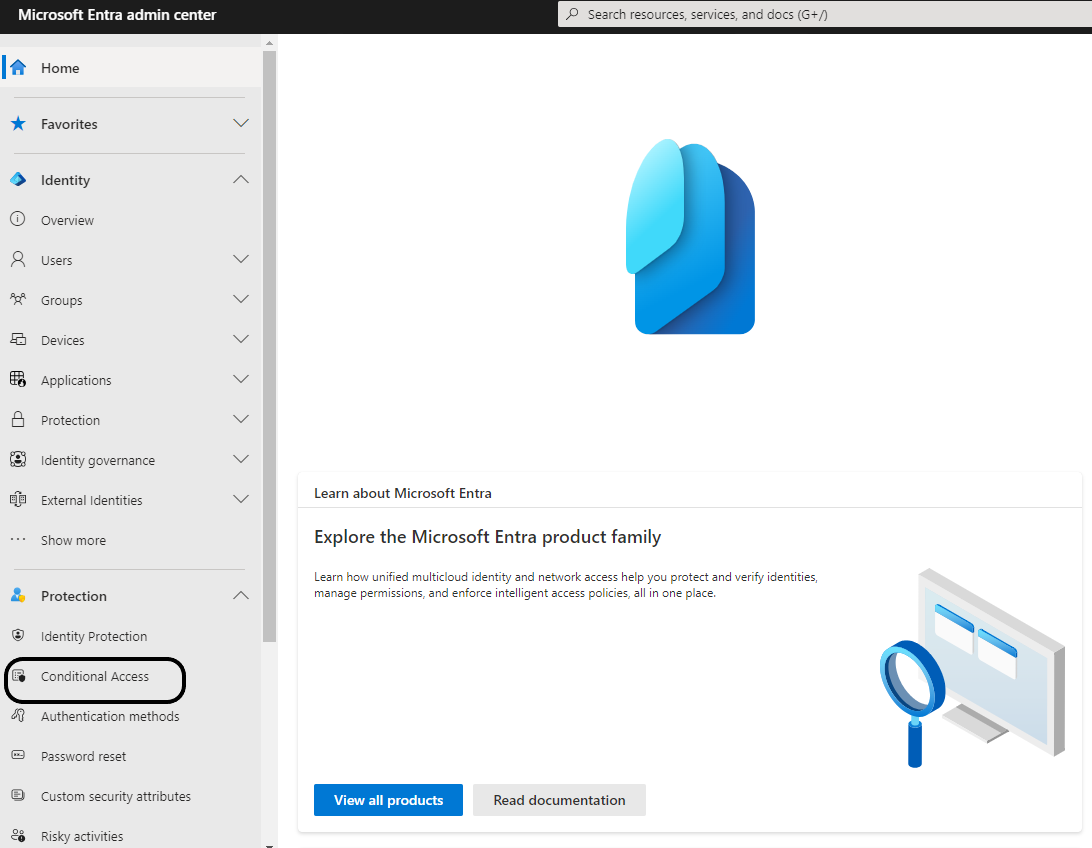The height and width of the screenshot is (848, 1092).
Task: Click the Authentication methods icon
Action: pyautogui.click(x=18, y=715)
